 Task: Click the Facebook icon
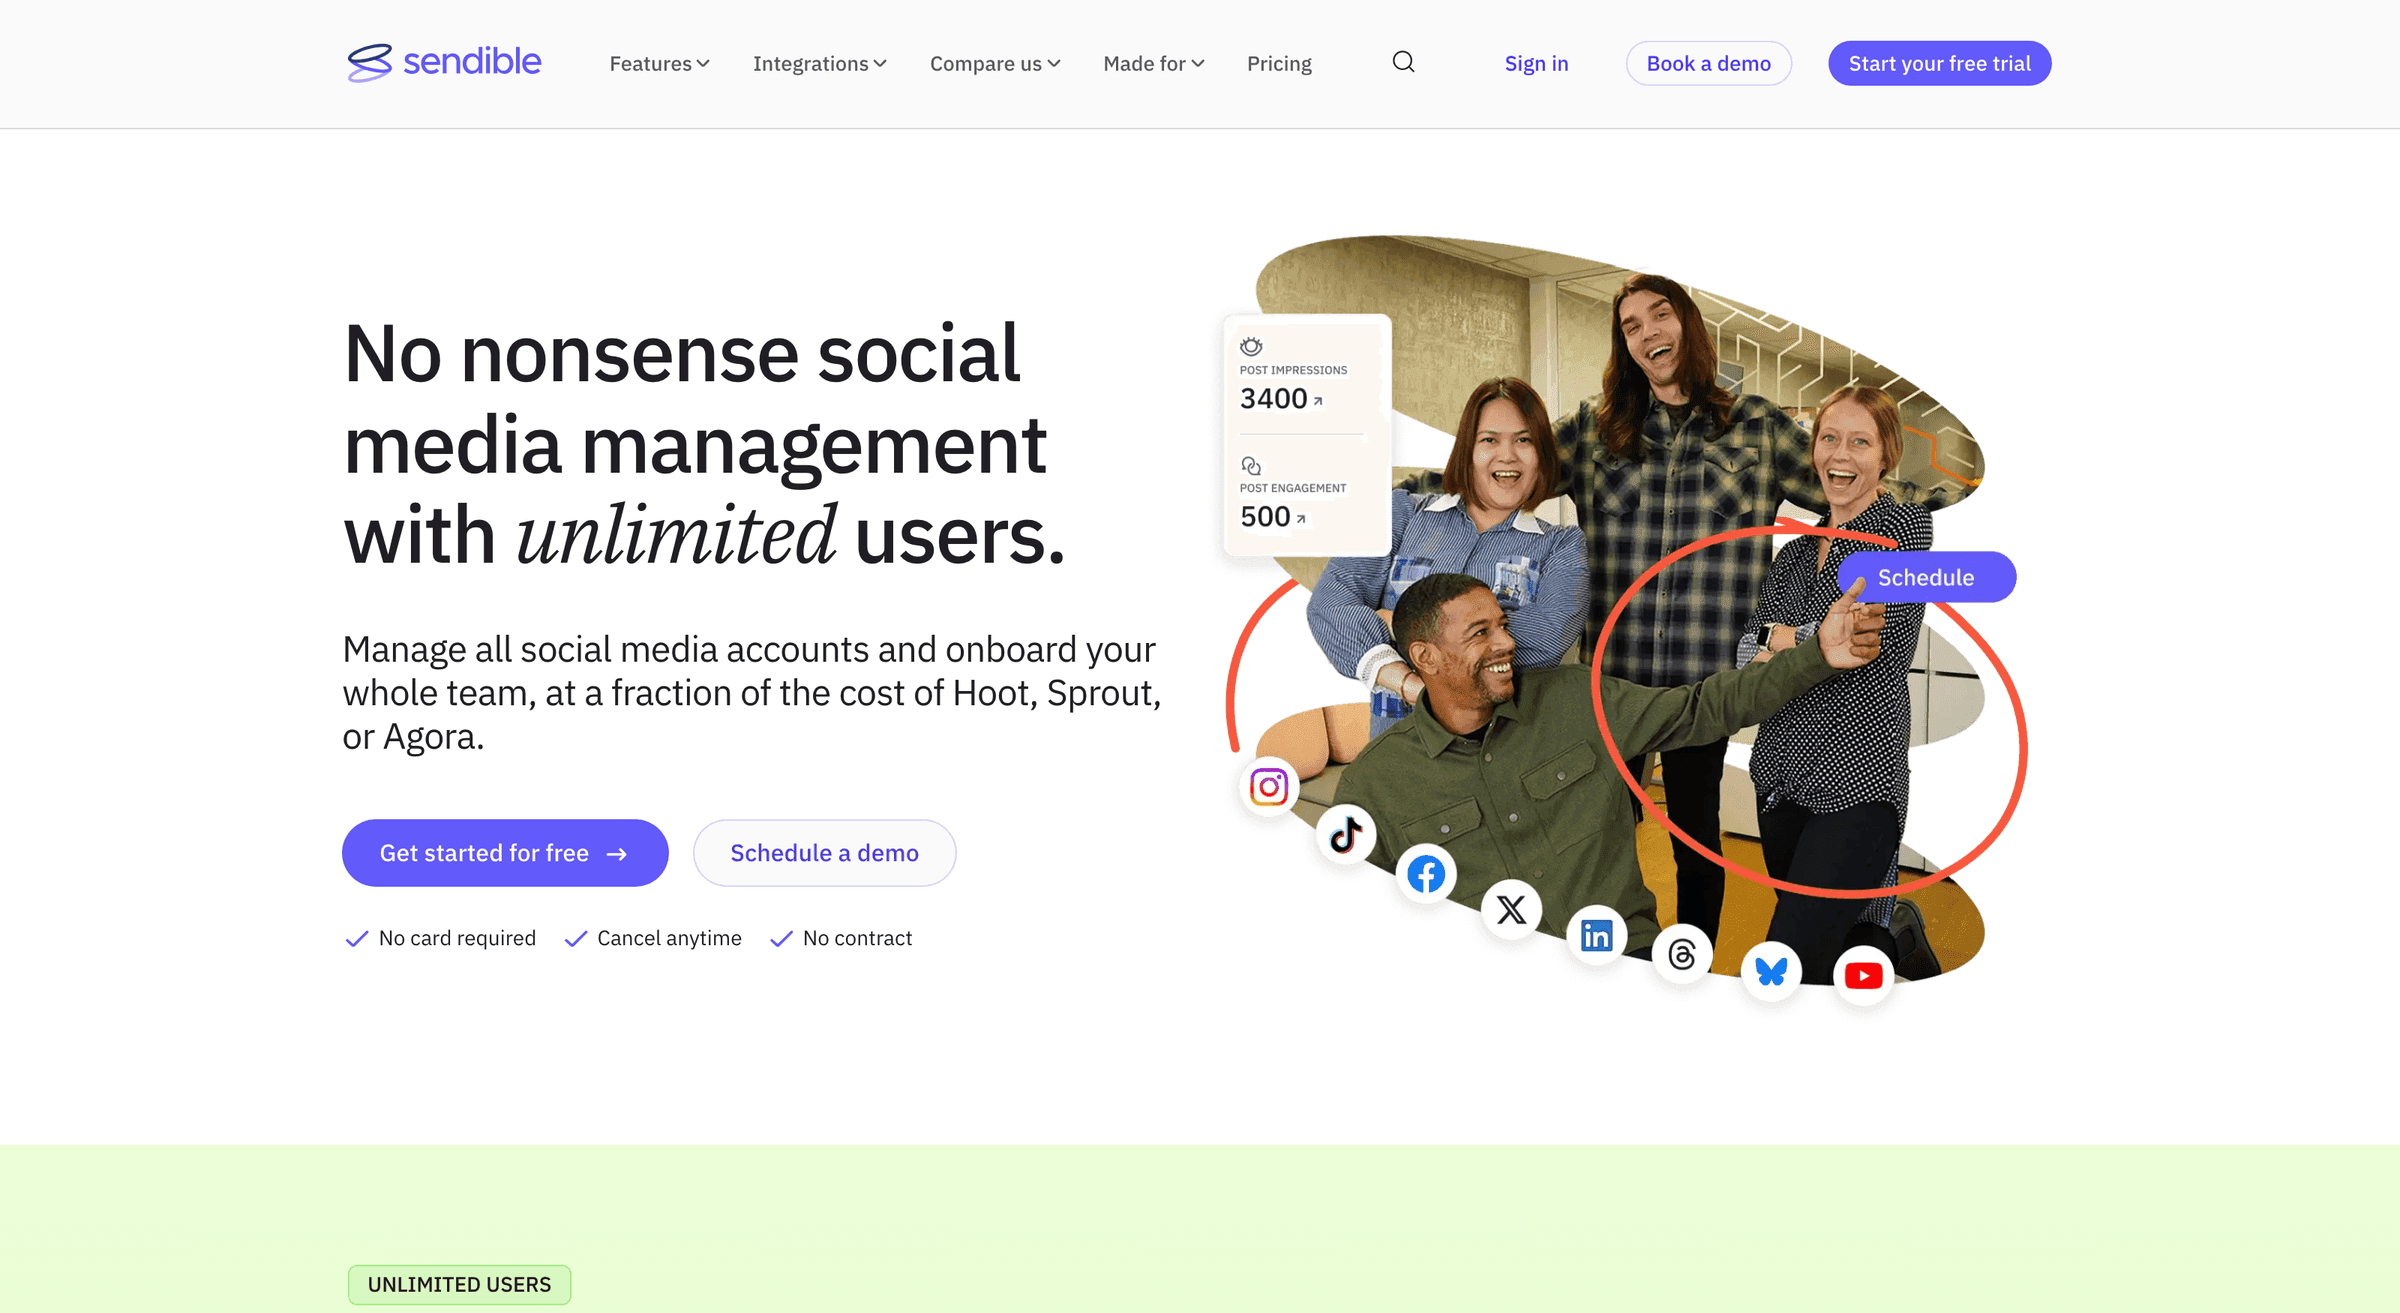1426,874
